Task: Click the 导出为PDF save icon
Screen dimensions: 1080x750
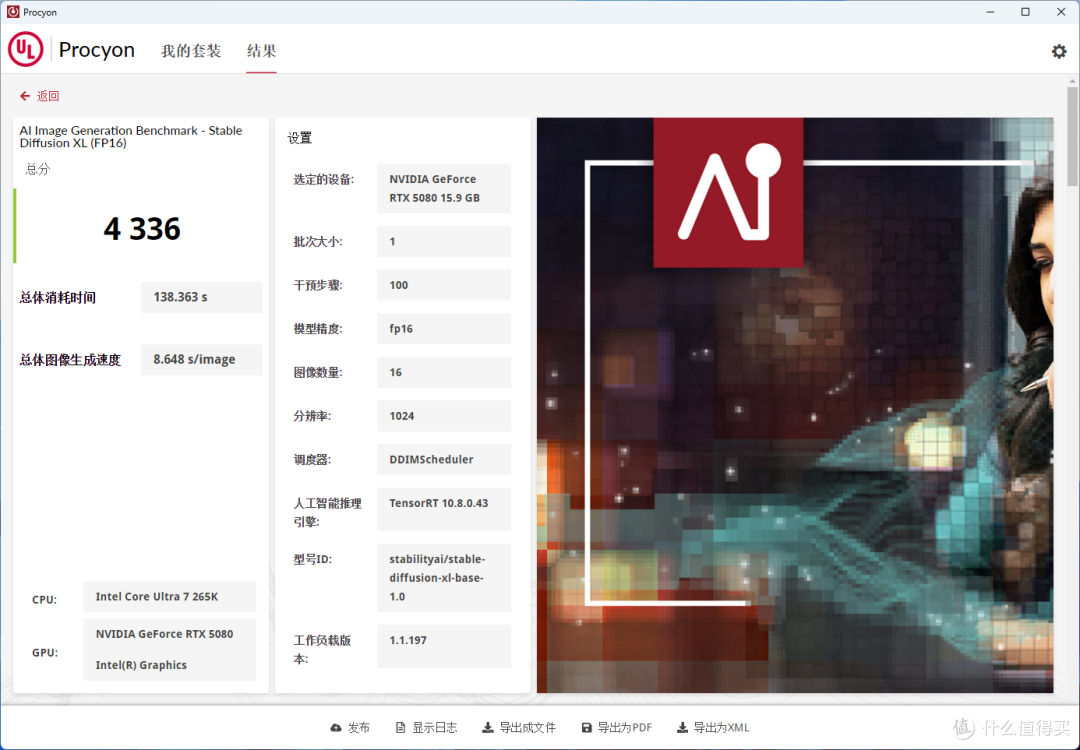Action: [586, 727]
